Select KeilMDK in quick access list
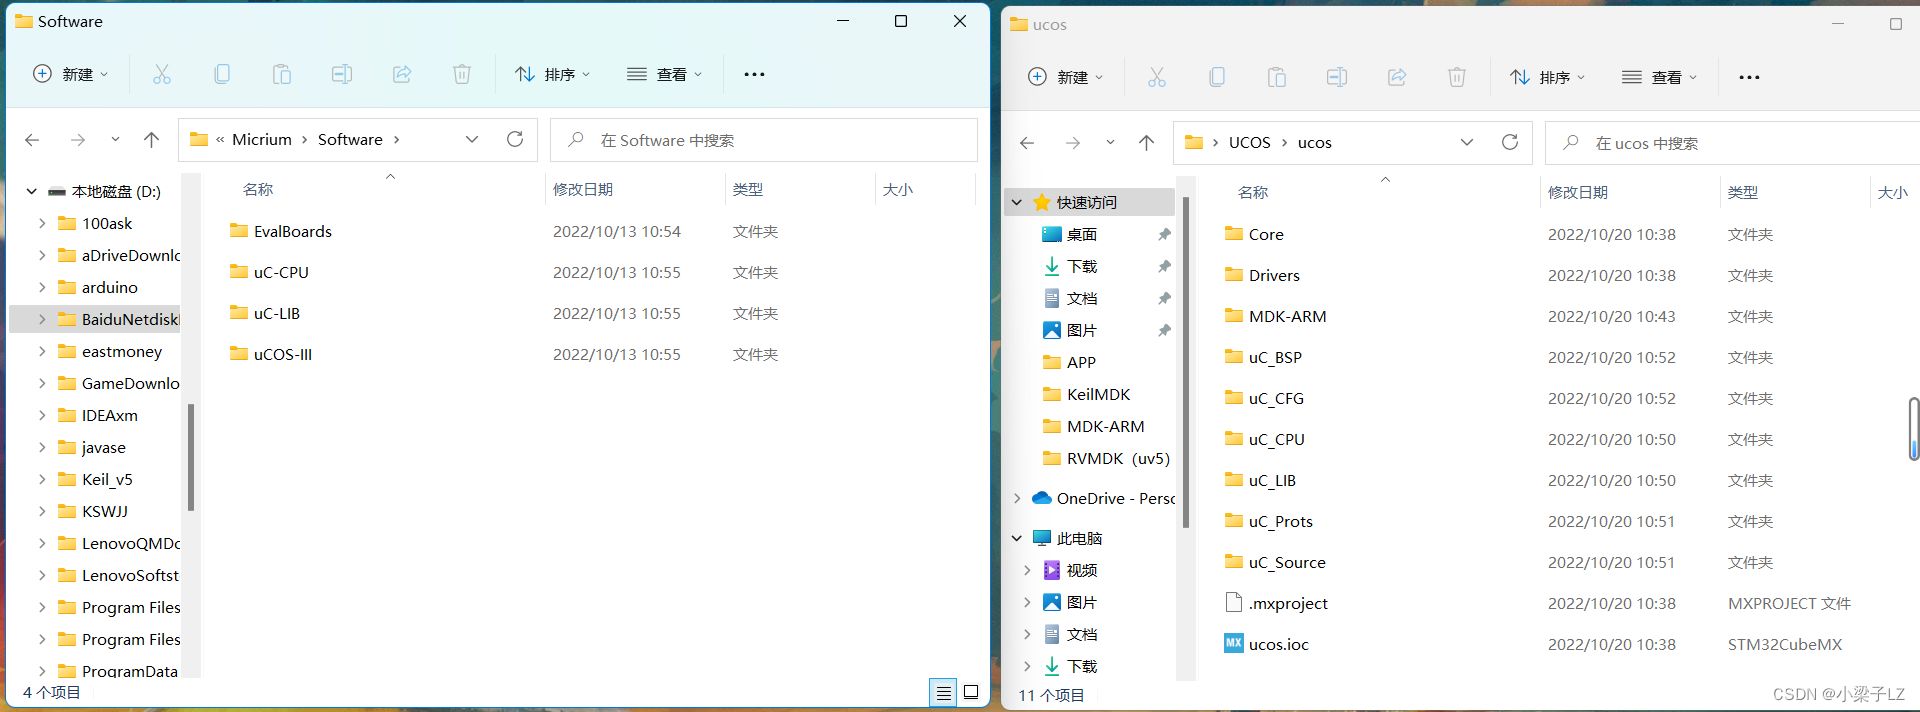This screenshot has height=712, width=1920. pos(1086,394)
